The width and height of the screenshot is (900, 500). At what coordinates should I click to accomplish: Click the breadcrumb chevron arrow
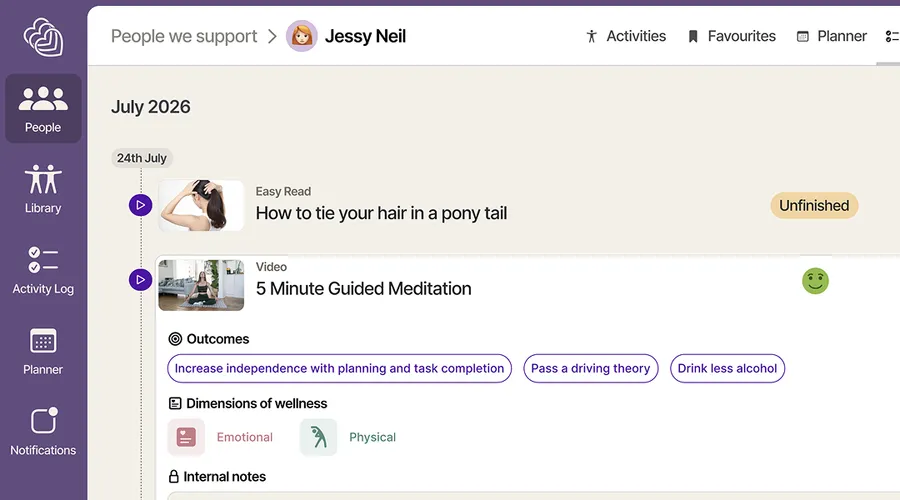pos(272,37)
